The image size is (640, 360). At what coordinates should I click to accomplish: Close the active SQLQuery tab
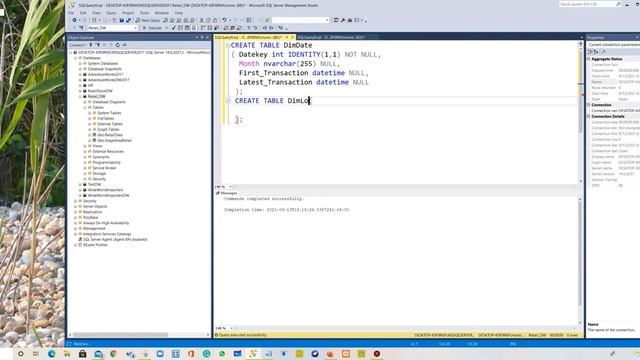[x=292, y=37]
